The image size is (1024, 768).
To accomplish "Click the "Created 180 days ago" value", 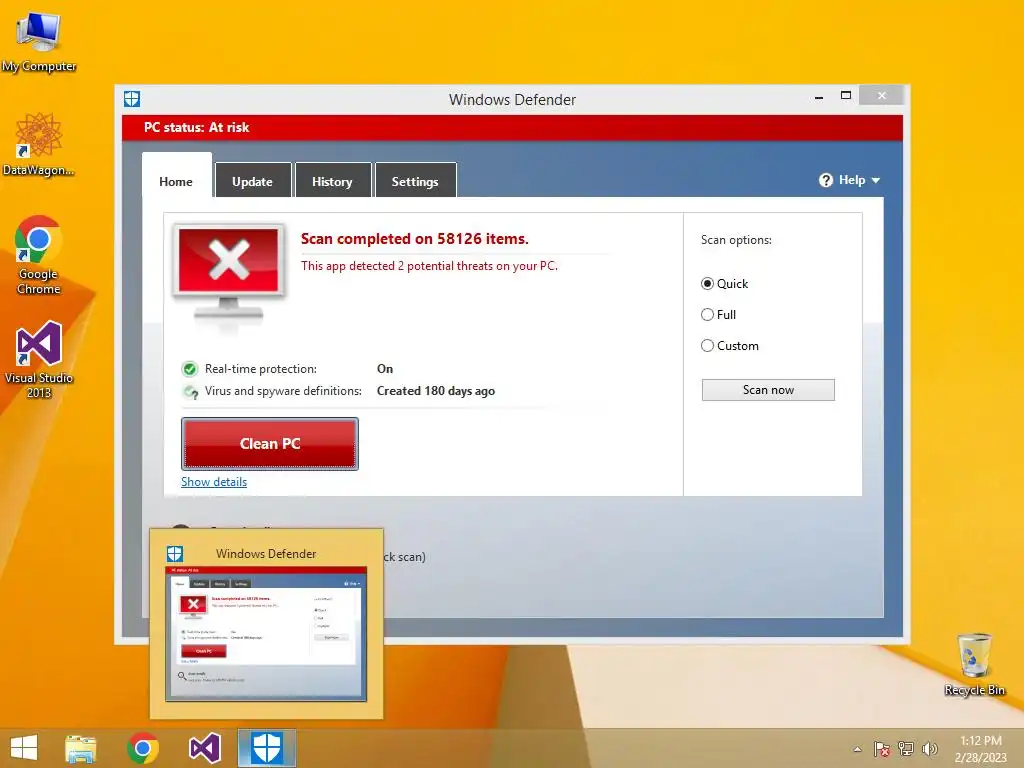I will pos(436,391).
